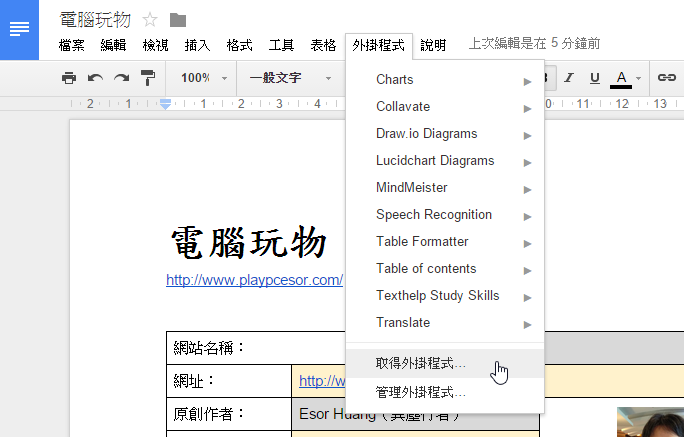Open the http:// link in the 網址 row
The height and width of the screenshot is (437, 684).
(x=322, y=381)
